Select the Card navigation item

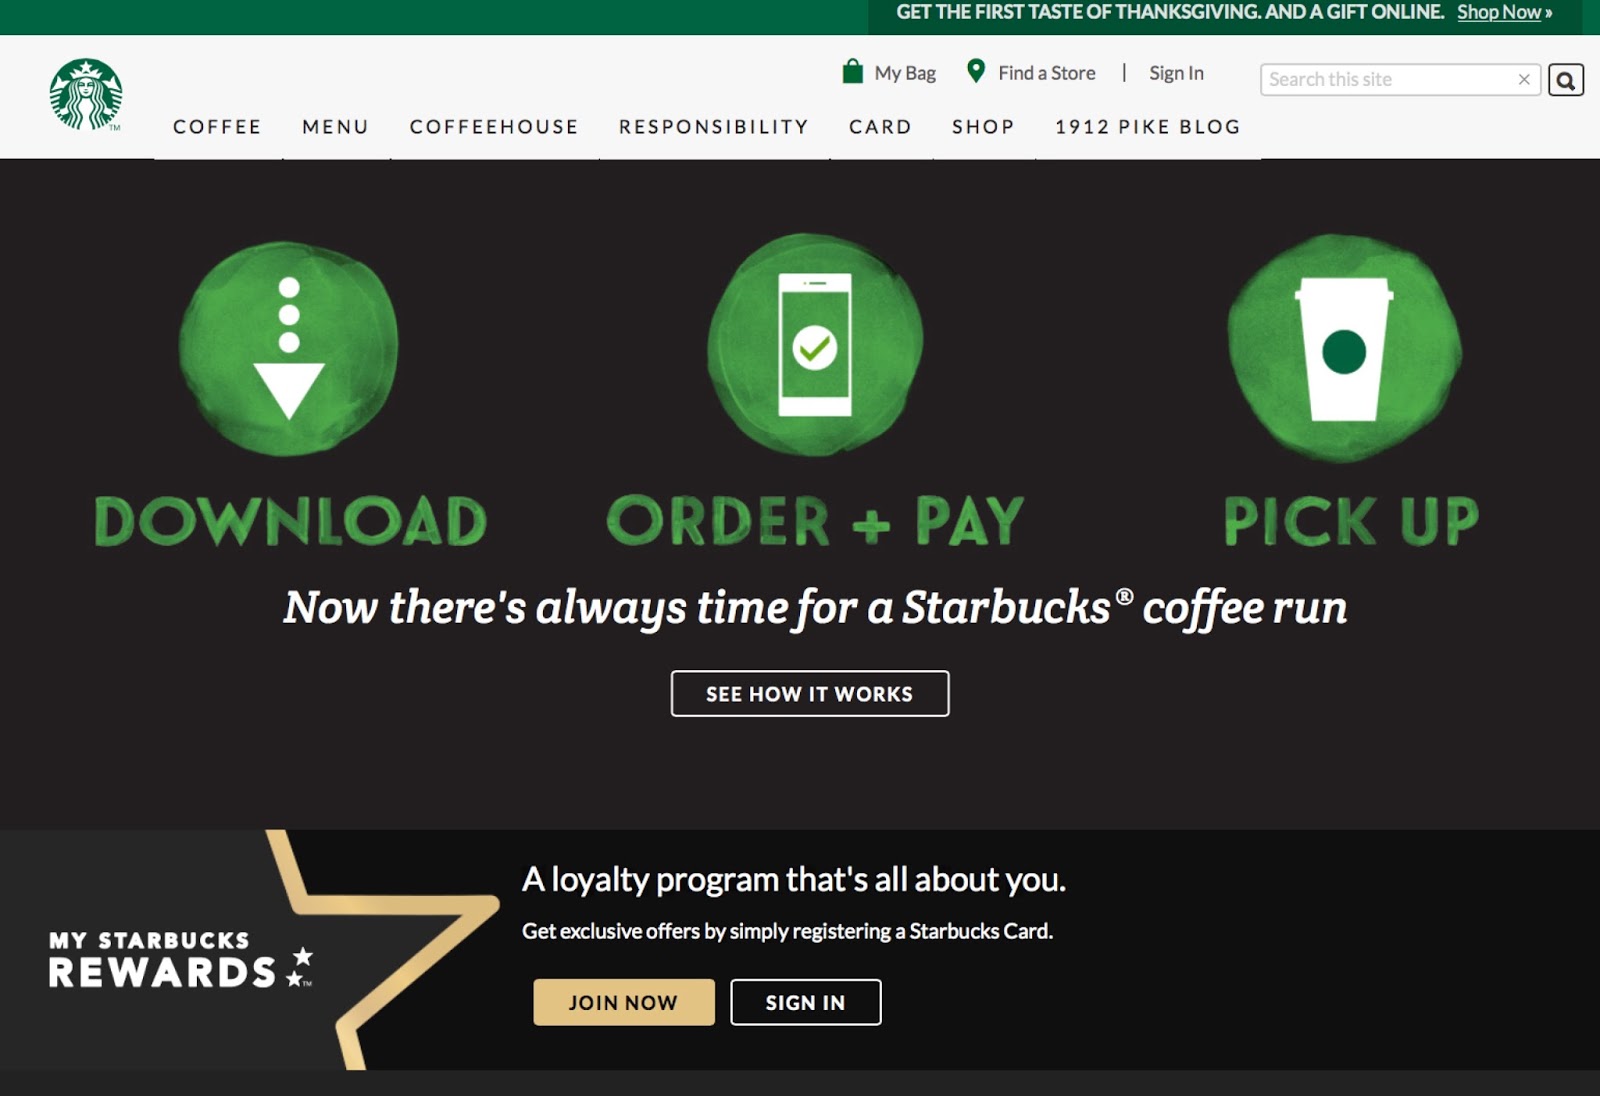[881, 127]
